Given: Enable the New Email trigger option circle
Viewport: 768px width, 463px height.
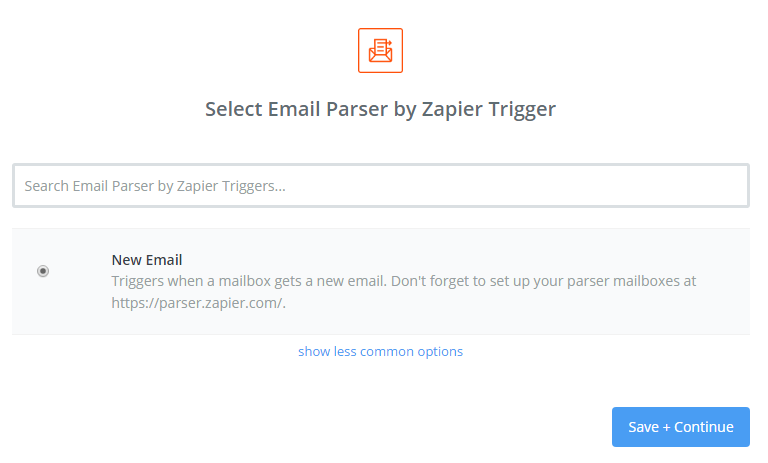Looking at the screenshot, I should click(43, 271).
